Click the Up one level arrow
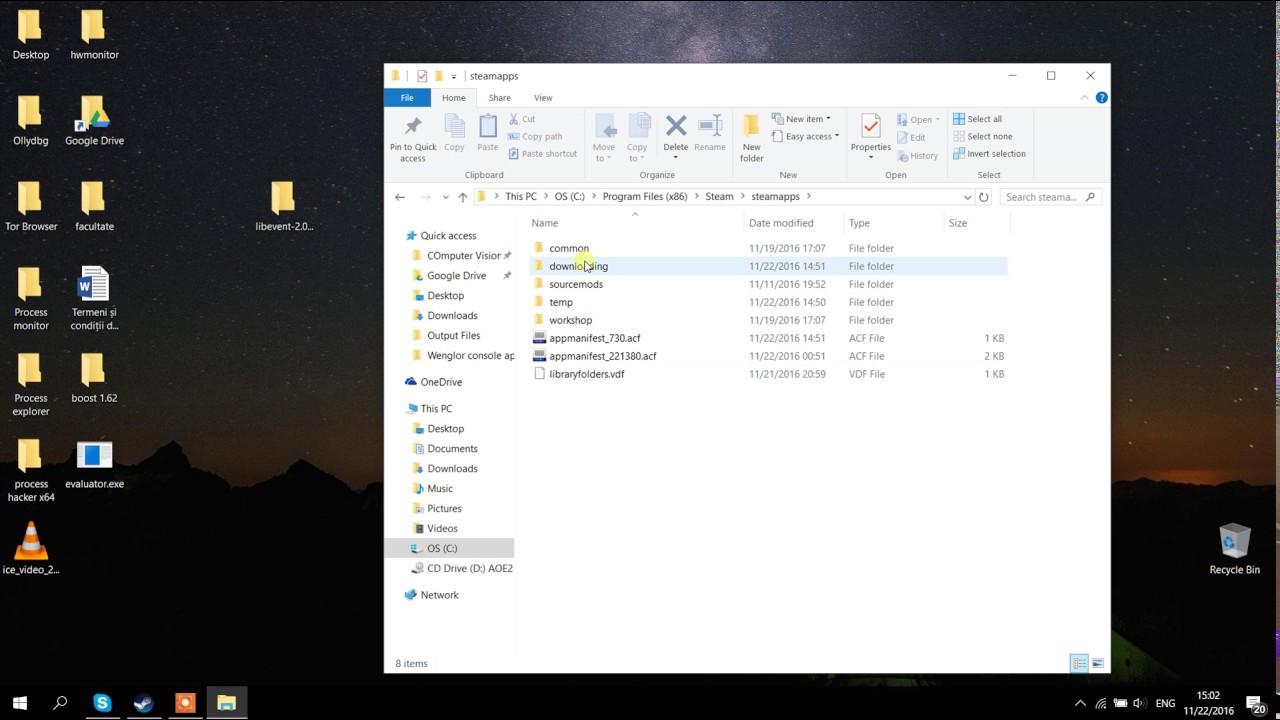This screenshot has height=720, width=1280. [x=462, y=197]
